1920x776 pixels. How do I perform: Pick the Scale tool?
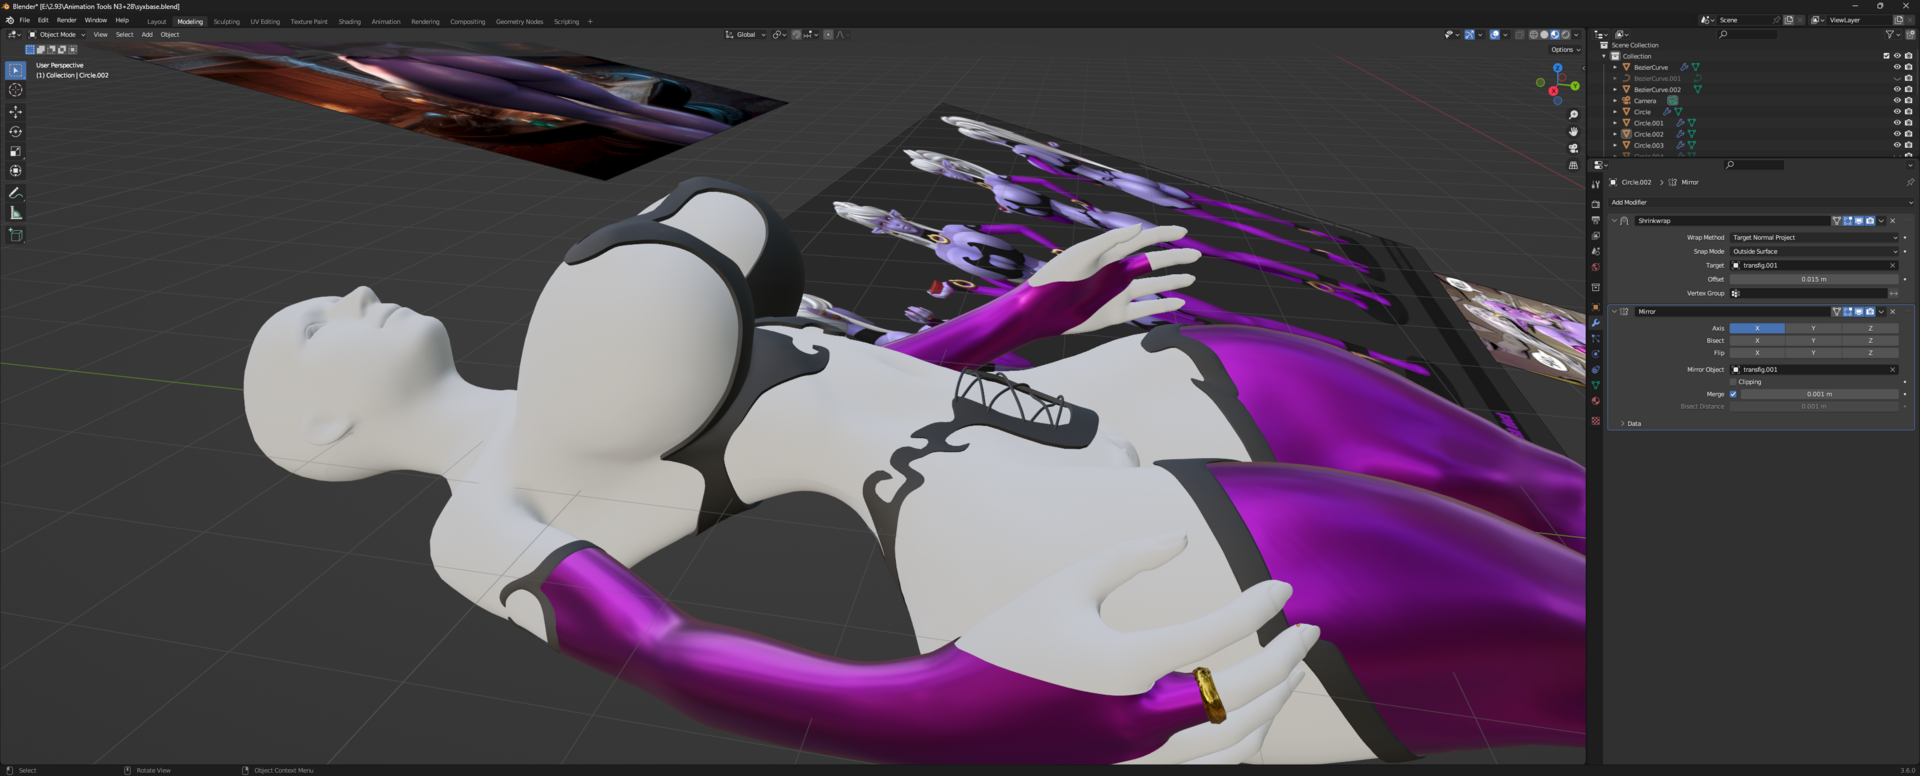tap(15, 152)
